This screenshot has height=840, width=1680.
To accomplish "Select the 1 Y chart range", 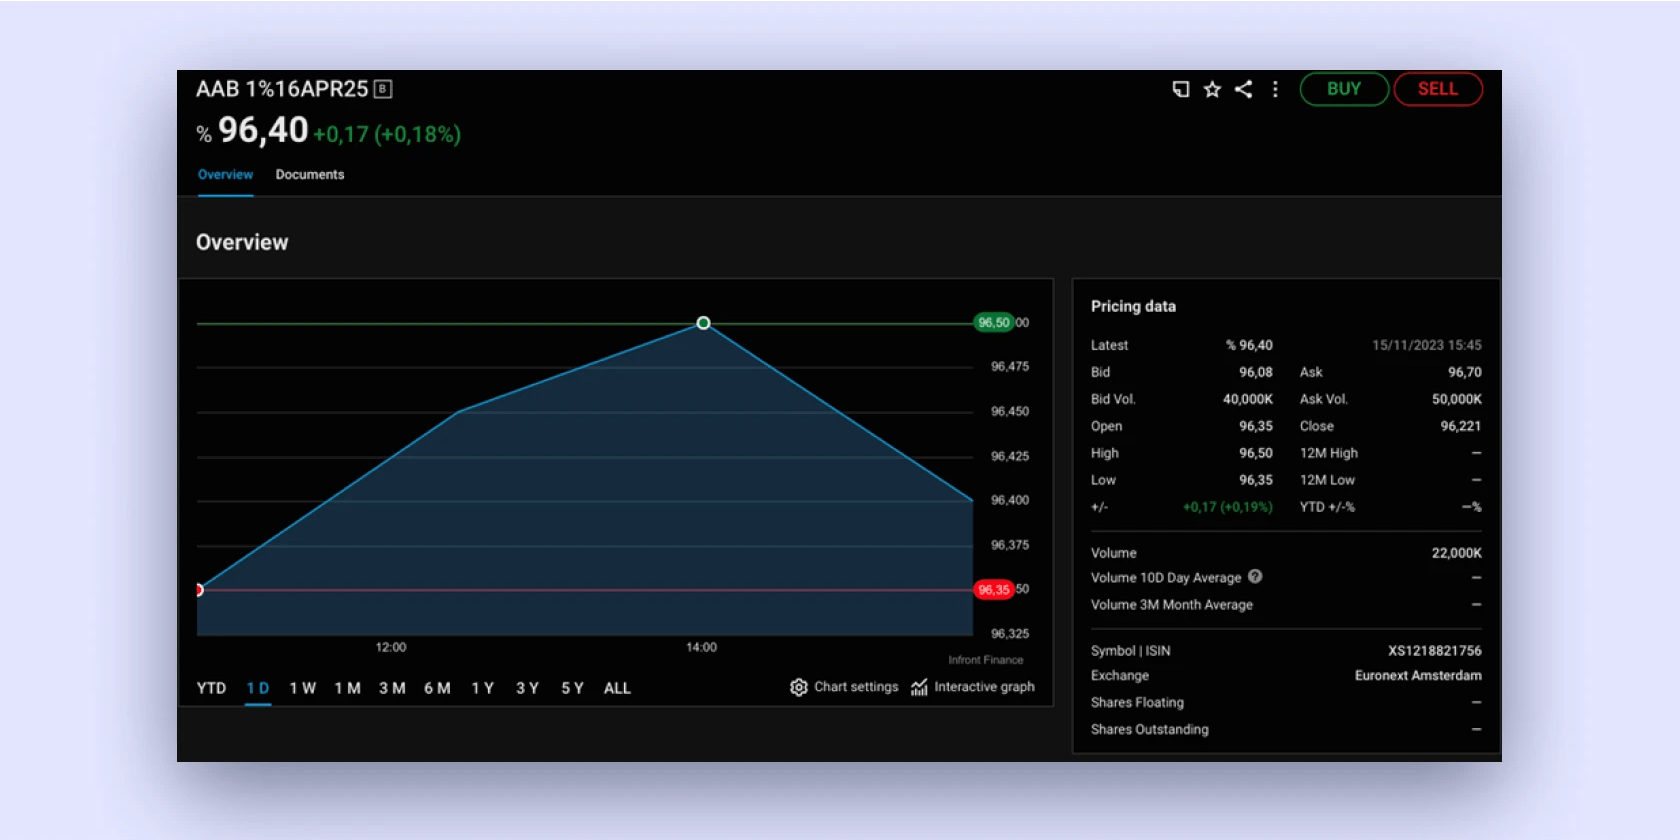I will (483, 688).
